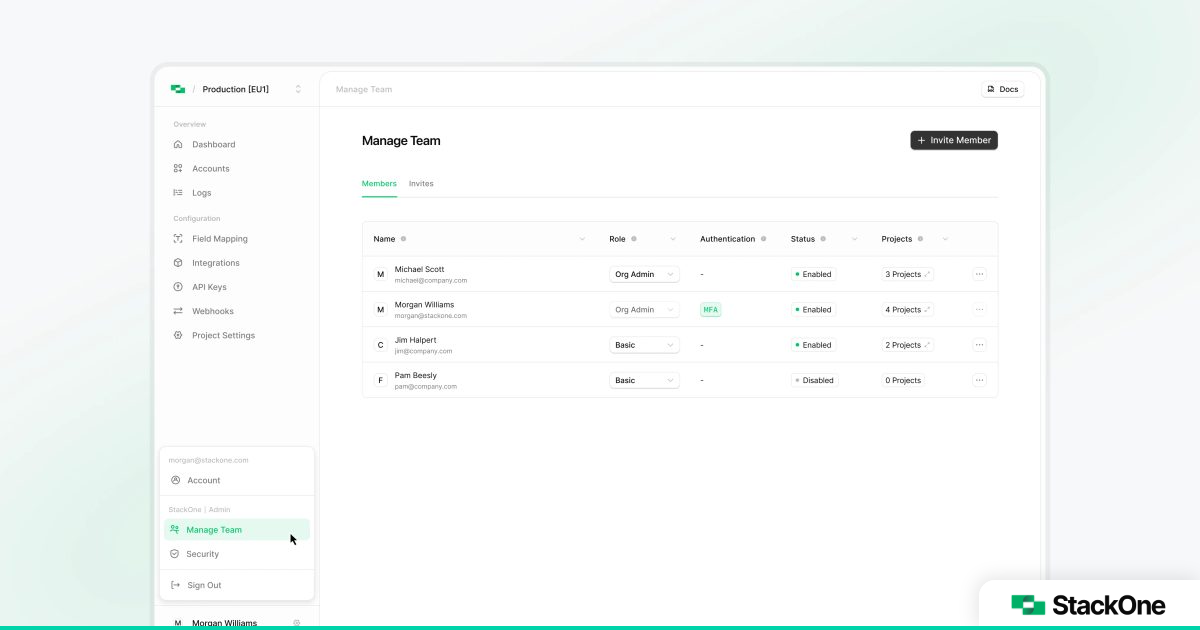
Task: Open Security in the popup menu
Action: [x=237, y=554]
